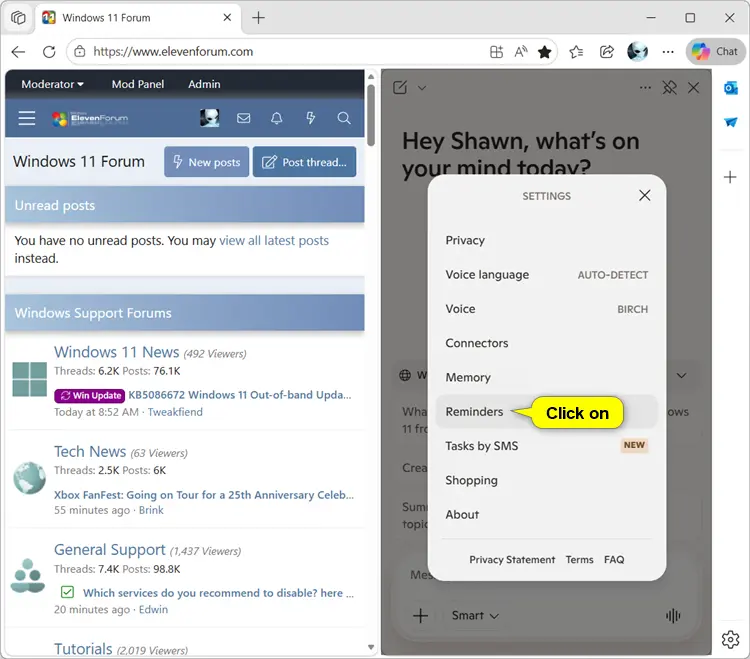Open the Telegram-style sidebar app icon
Image resolution: width=750 pixels, height=659 pixels.
[x=730, y=122]
